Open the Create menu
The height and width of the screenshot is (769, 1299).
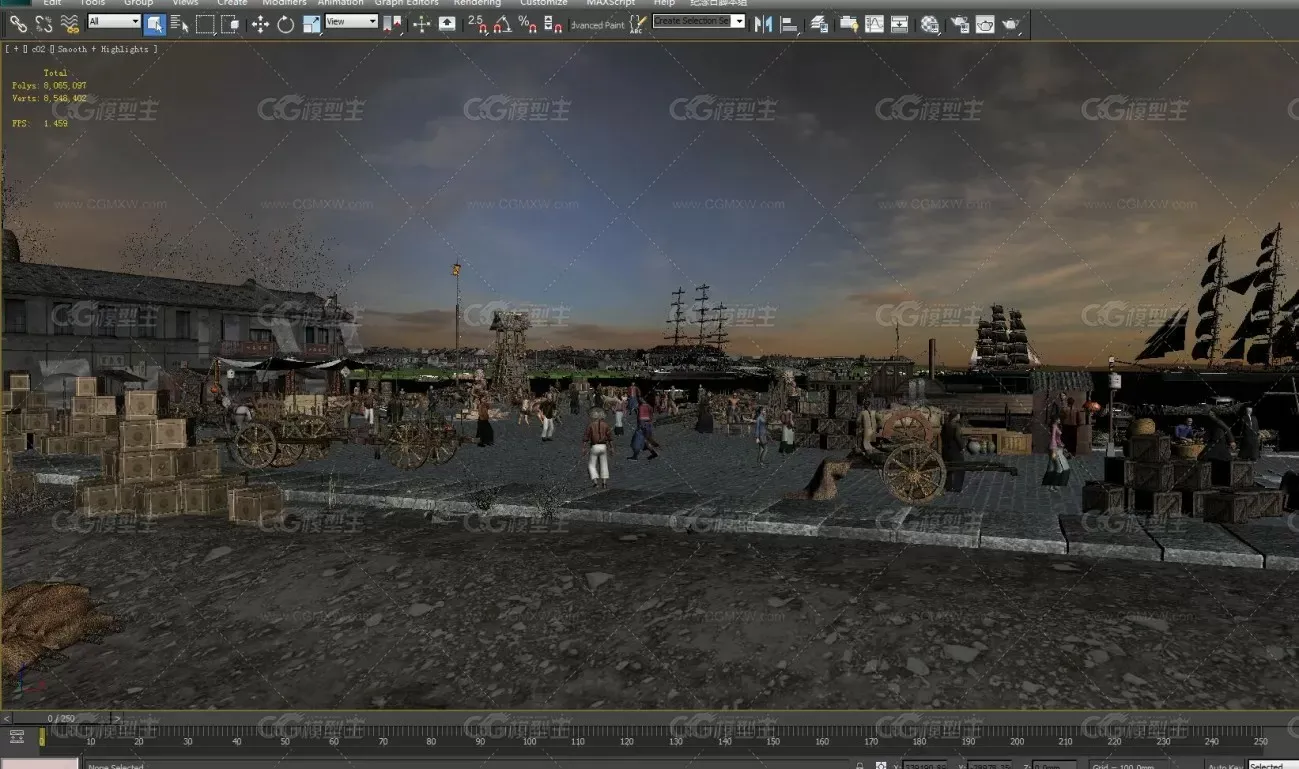(x=232, y=3)
